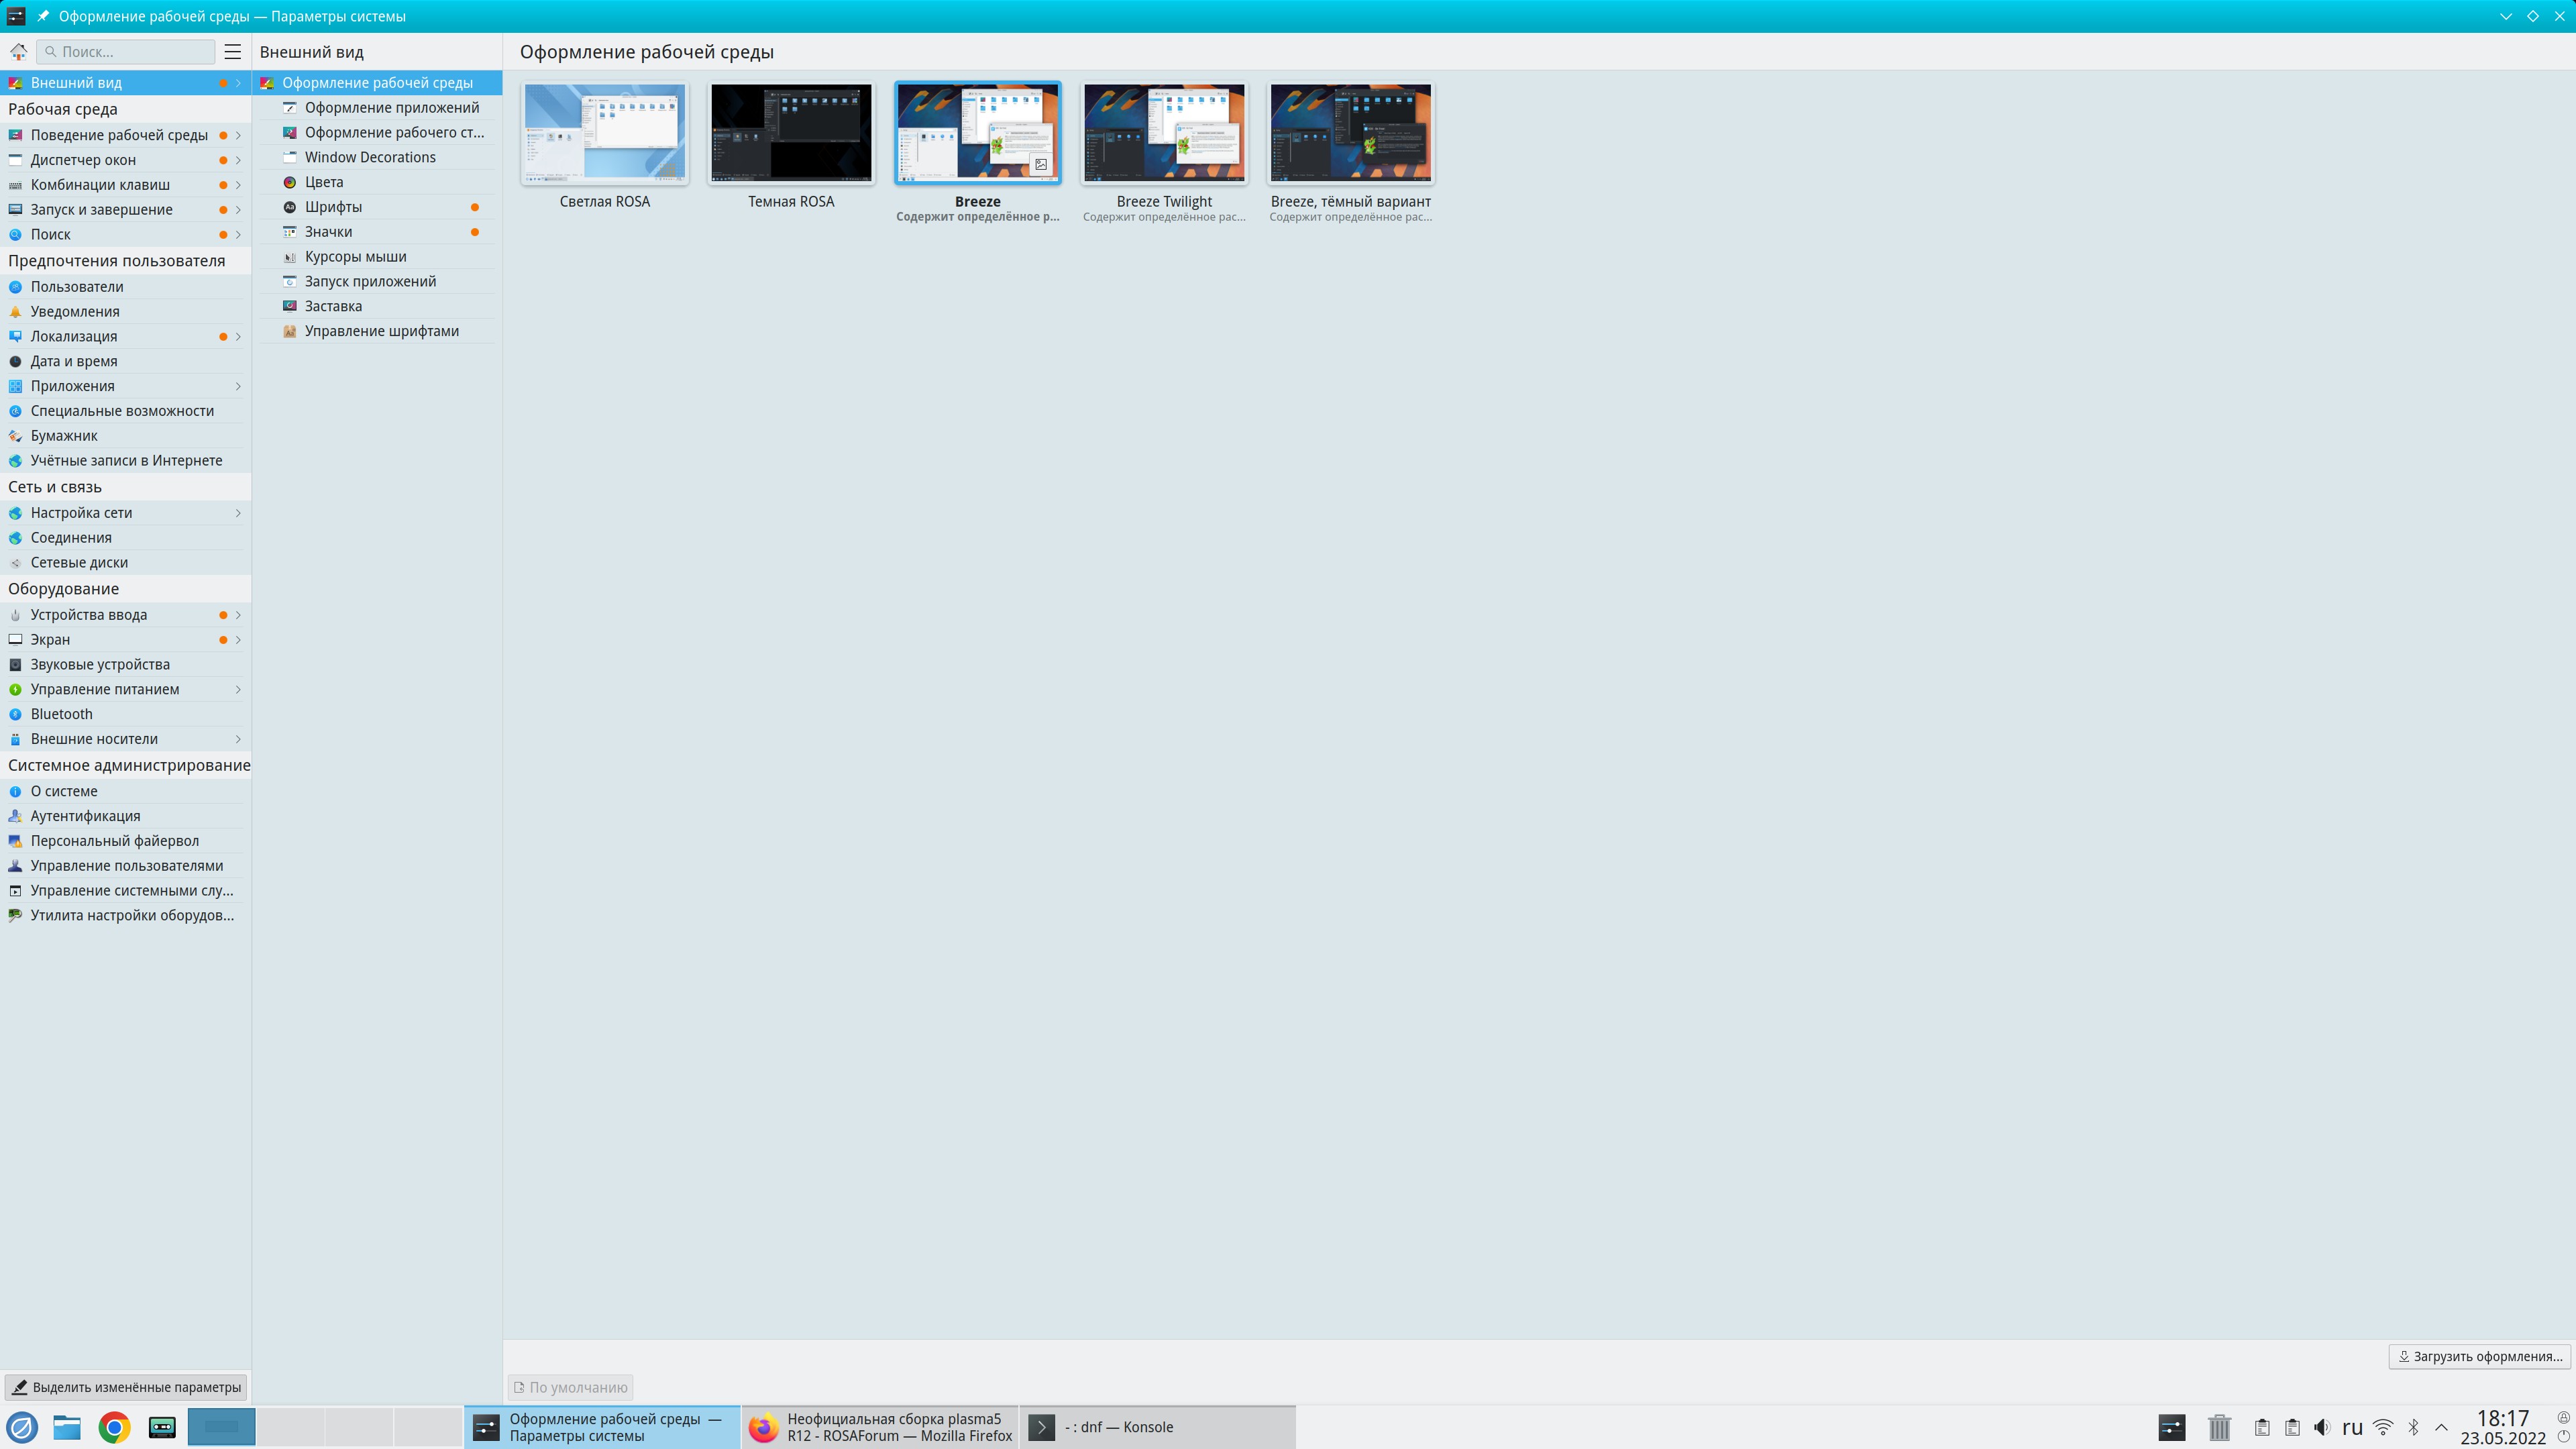Open the Bluetooth settings entry

click(61, 714)
